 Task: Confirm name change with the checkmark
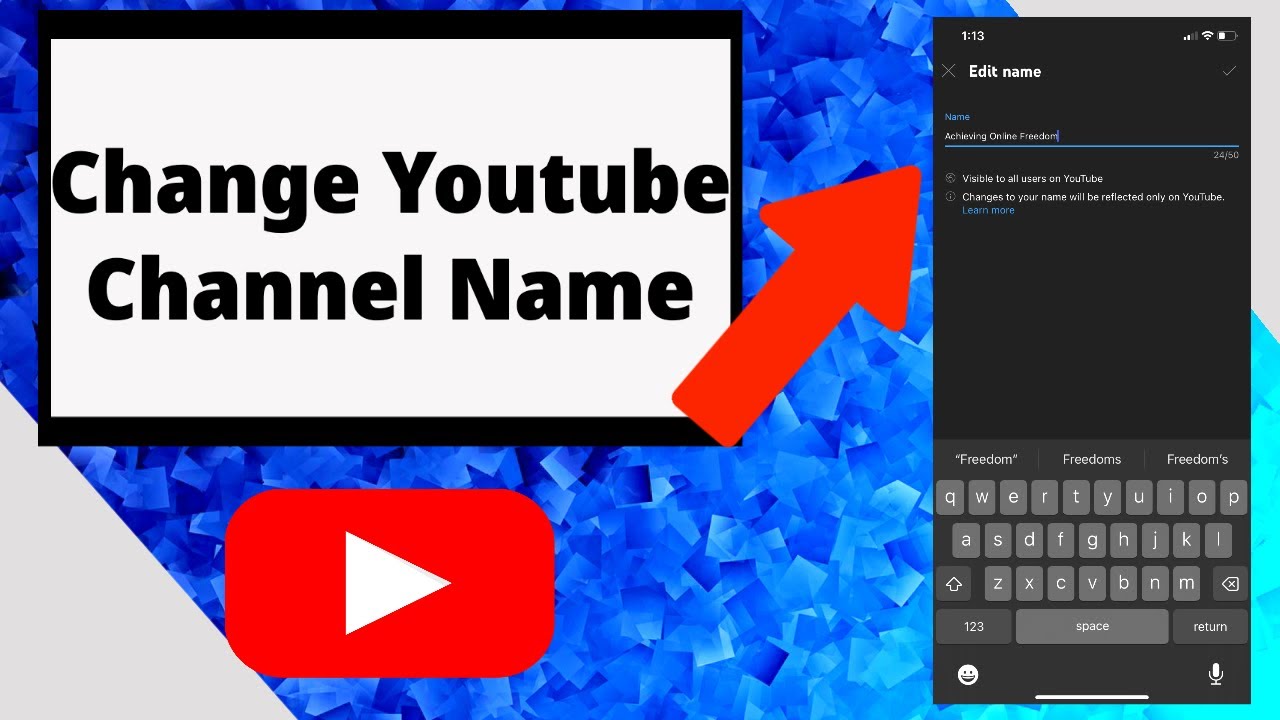click(x=1229, y=71)
